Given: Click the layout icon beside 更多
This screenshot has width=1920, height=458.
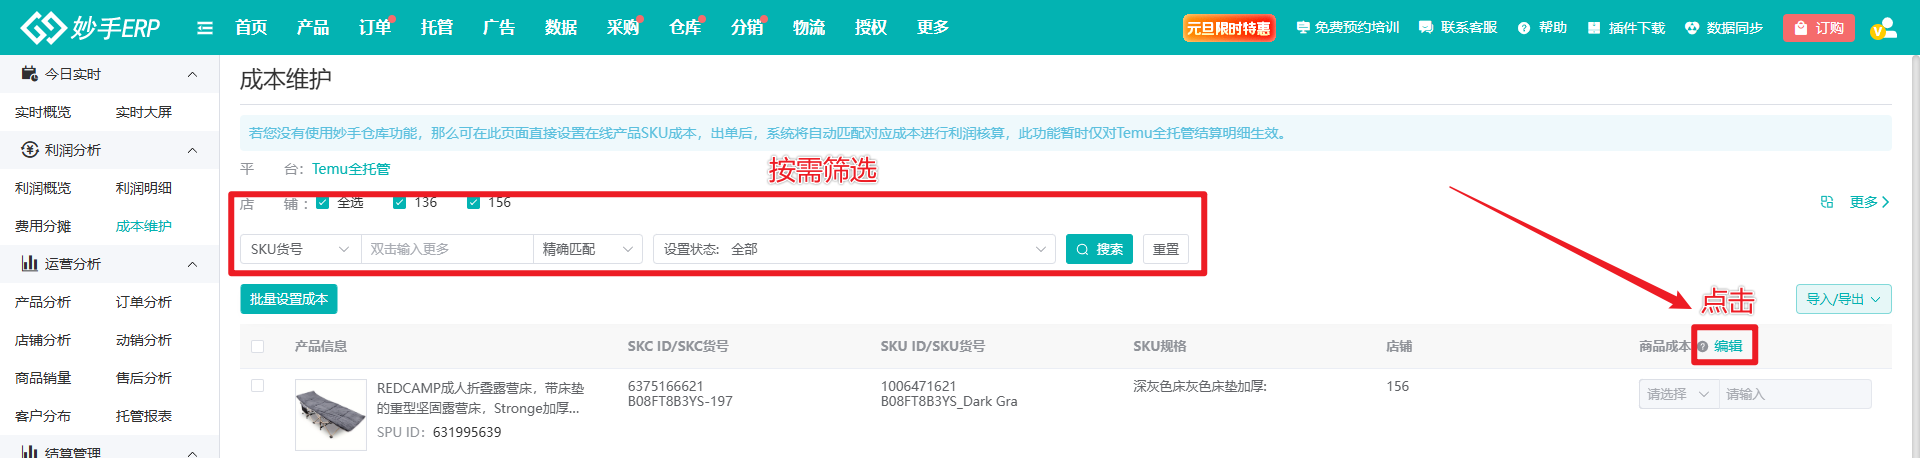Looking at the screenshot, I should [1827, 202].
